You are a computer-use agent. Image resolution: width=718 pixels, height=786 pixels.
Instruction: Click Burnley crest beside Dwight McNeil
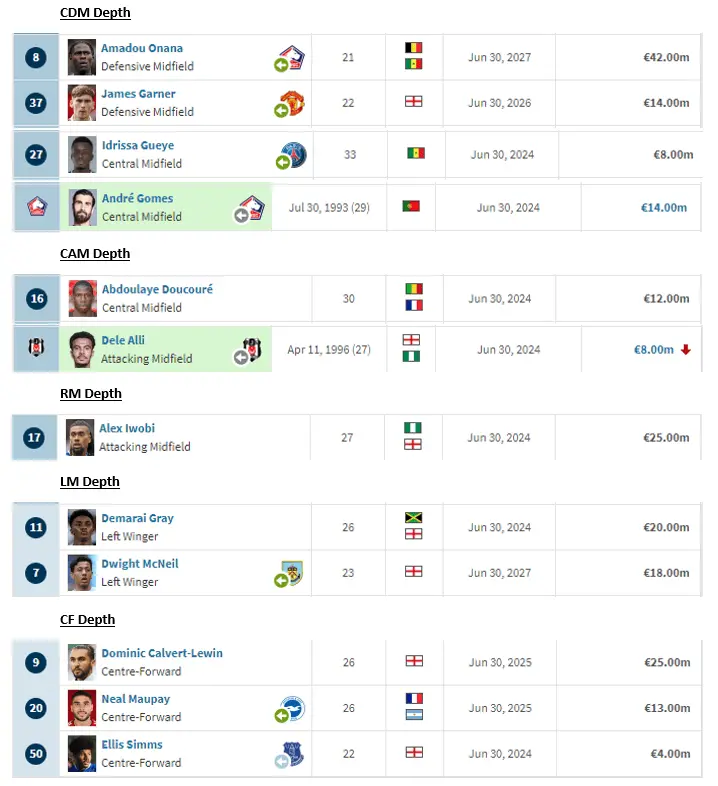(x=292, y=573)
